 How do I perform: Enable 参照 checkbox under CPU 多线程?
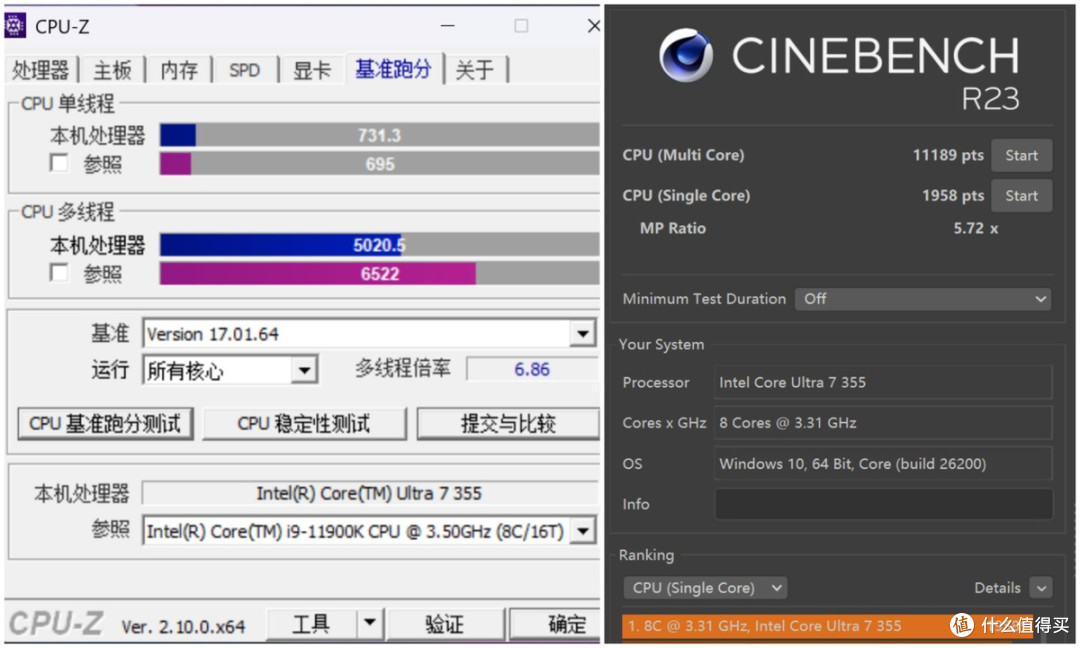pos(59,273)
